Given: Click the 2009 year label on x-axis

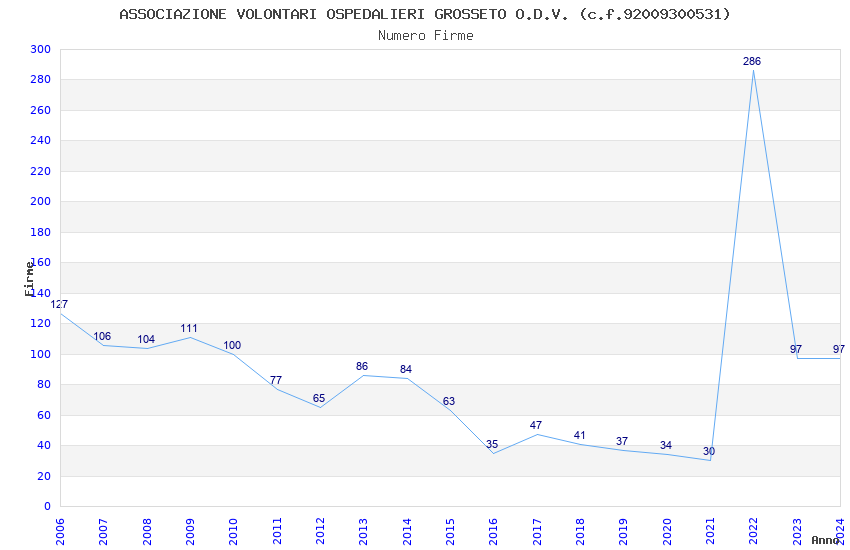Looking at the screenshot, I should point(190,531).
